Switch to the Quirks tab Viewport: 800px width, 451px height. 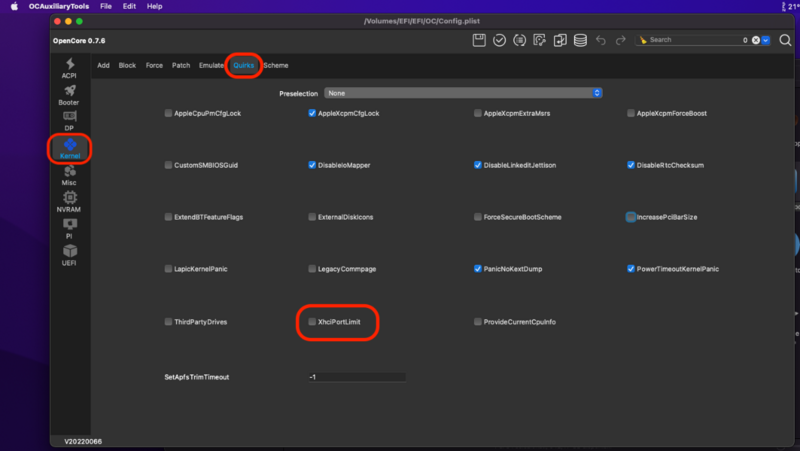point(243,65)
